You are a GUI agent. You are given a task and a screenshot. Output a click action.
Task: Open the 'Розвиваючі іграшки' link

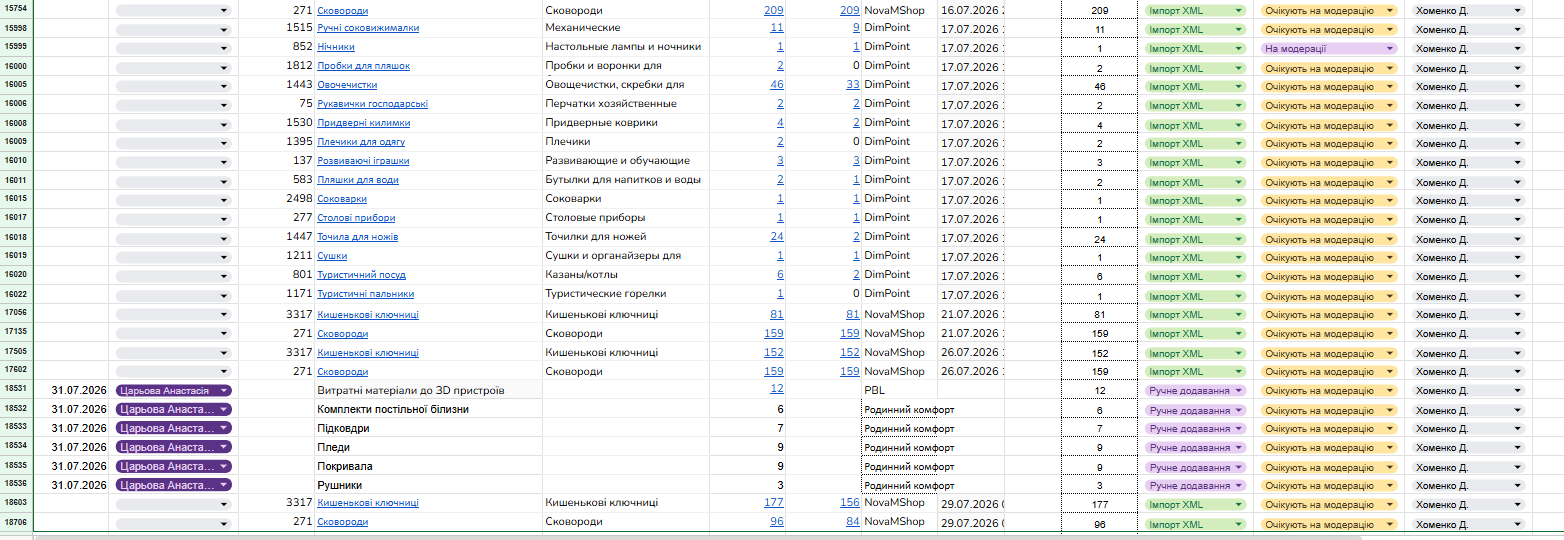(x=363, y=161)
